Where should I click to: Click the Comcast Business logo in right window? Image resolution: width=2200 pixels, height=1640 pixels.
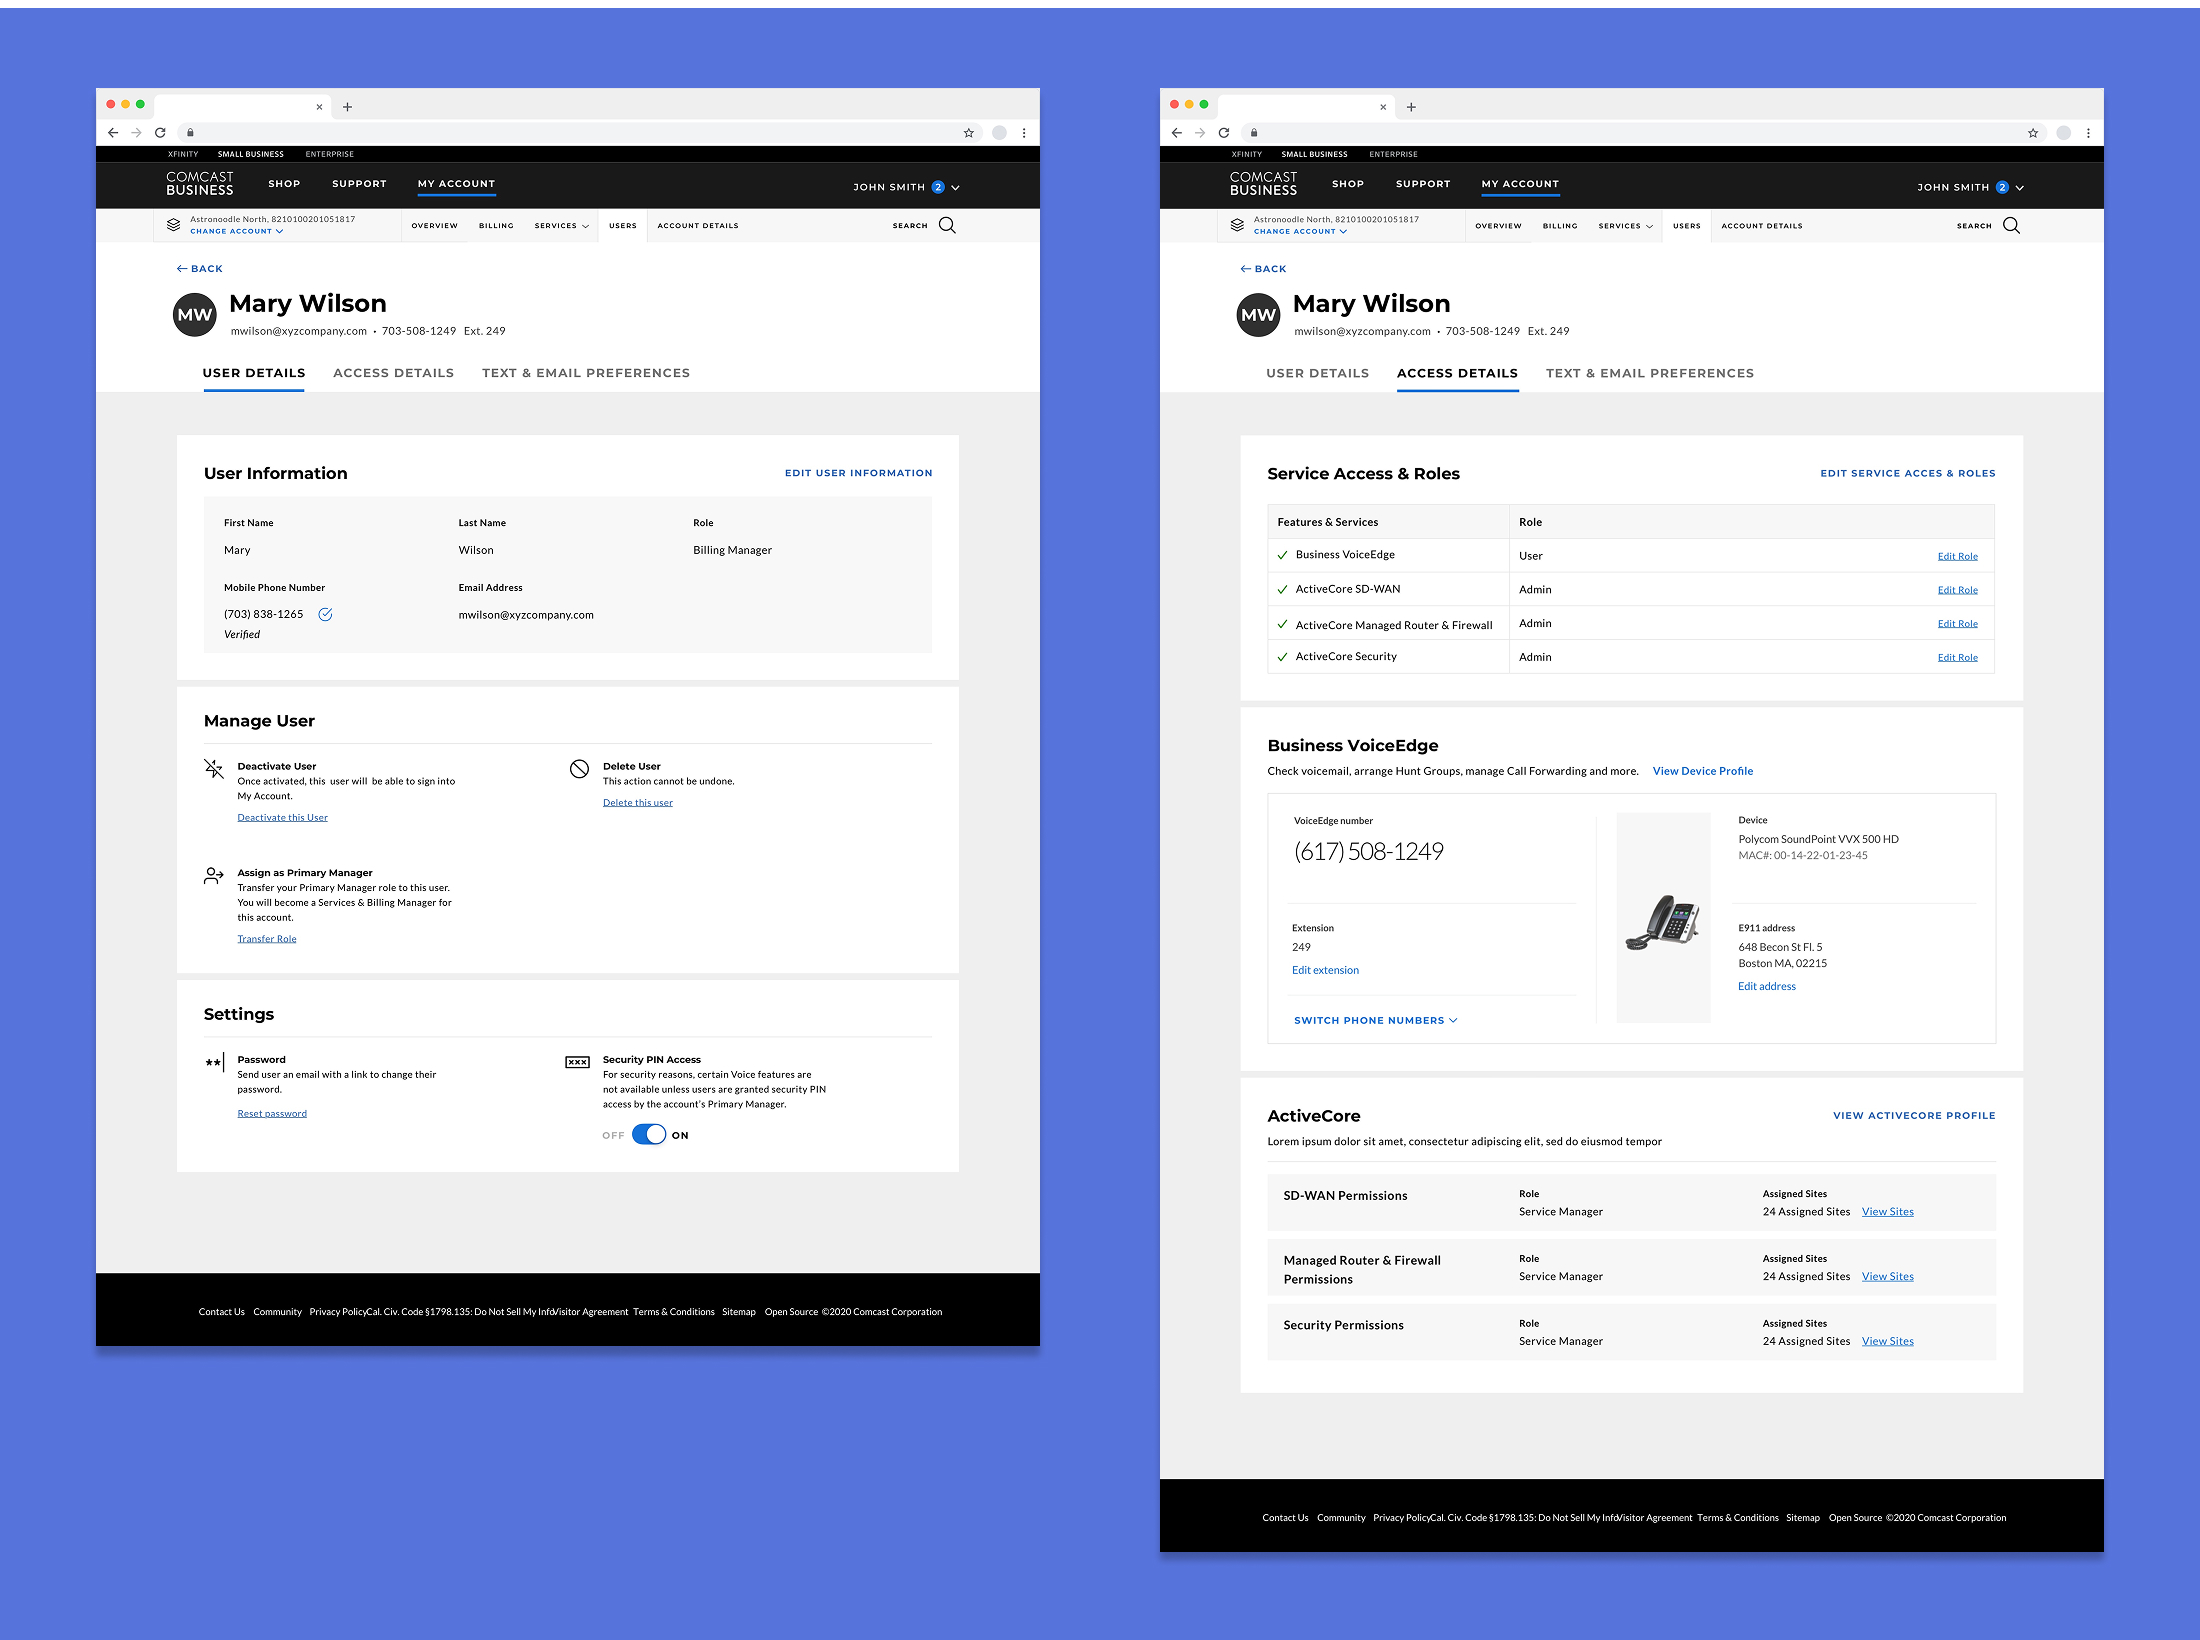[1263, 184]
